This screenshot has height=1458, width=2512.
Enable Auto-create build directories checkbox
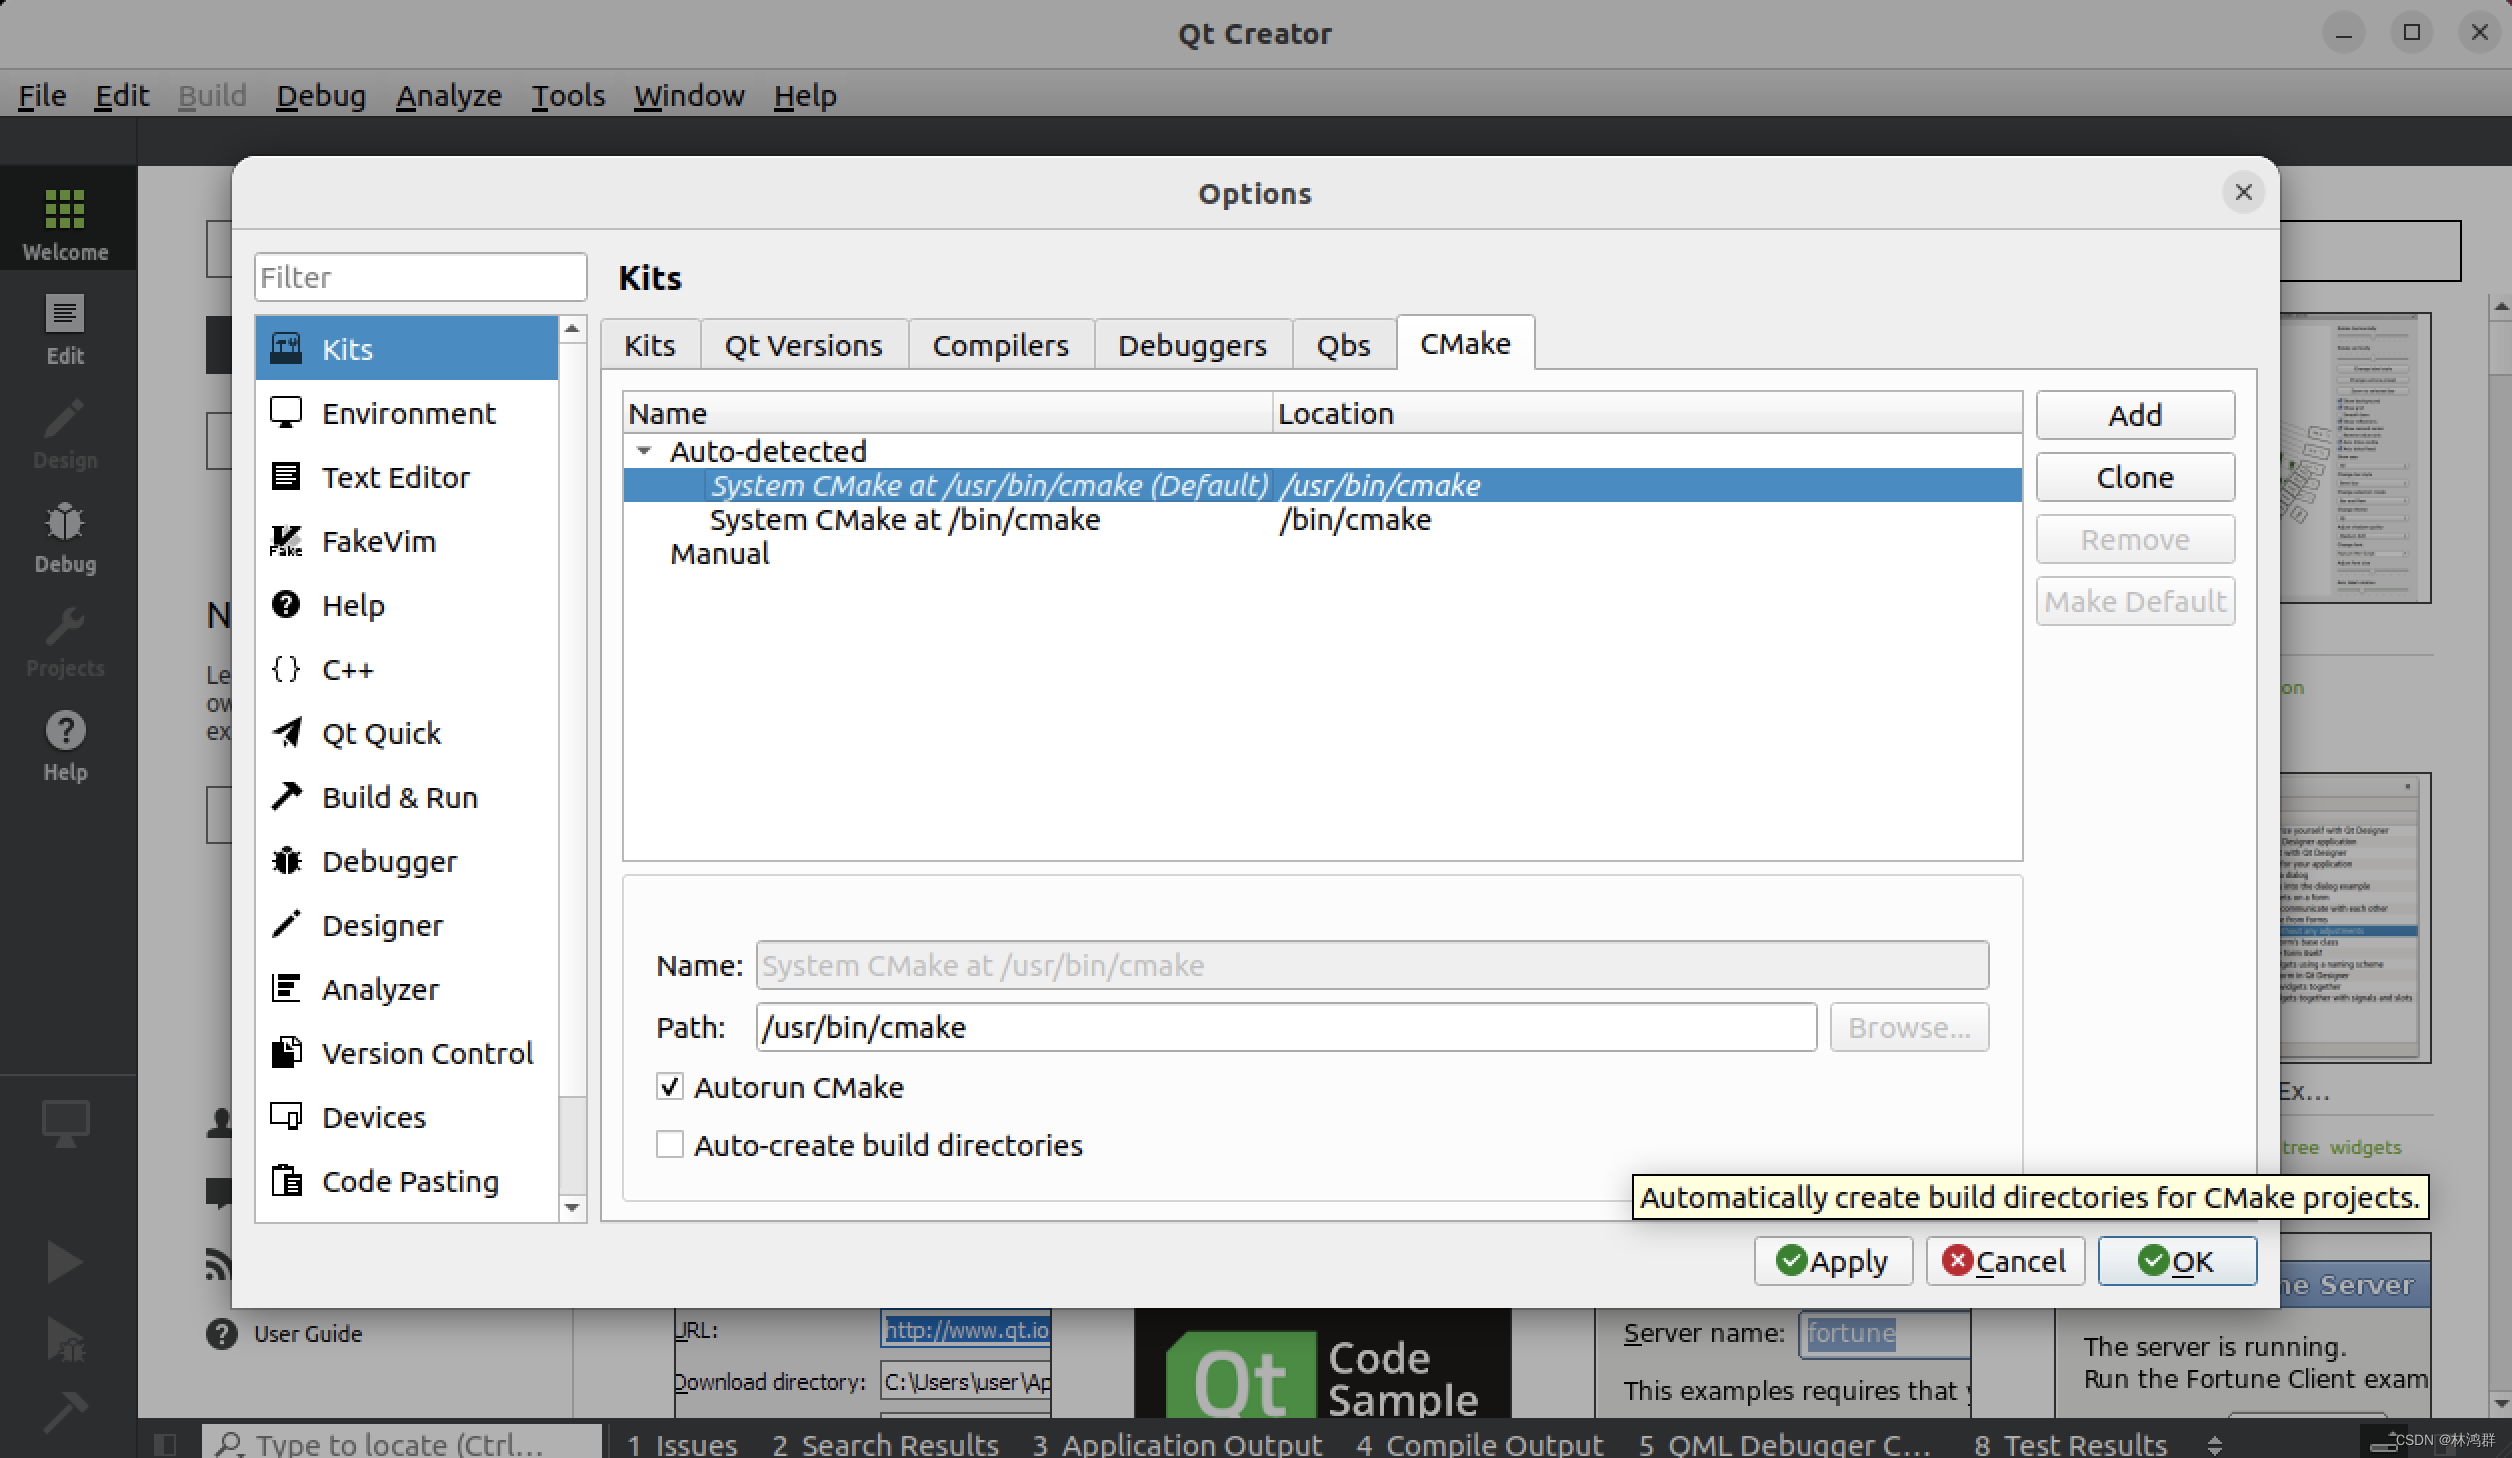point(670,1144)
